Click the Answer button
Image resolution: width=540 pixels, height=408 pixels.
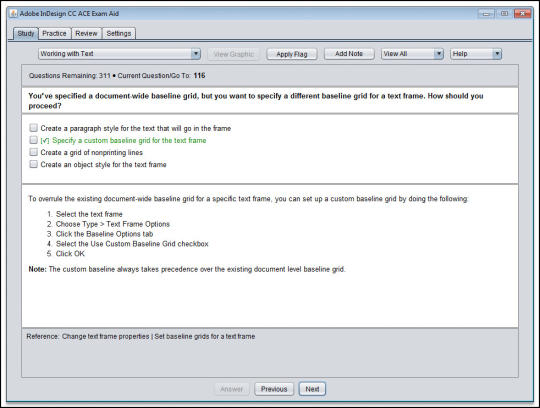click(x=231, y=389)
